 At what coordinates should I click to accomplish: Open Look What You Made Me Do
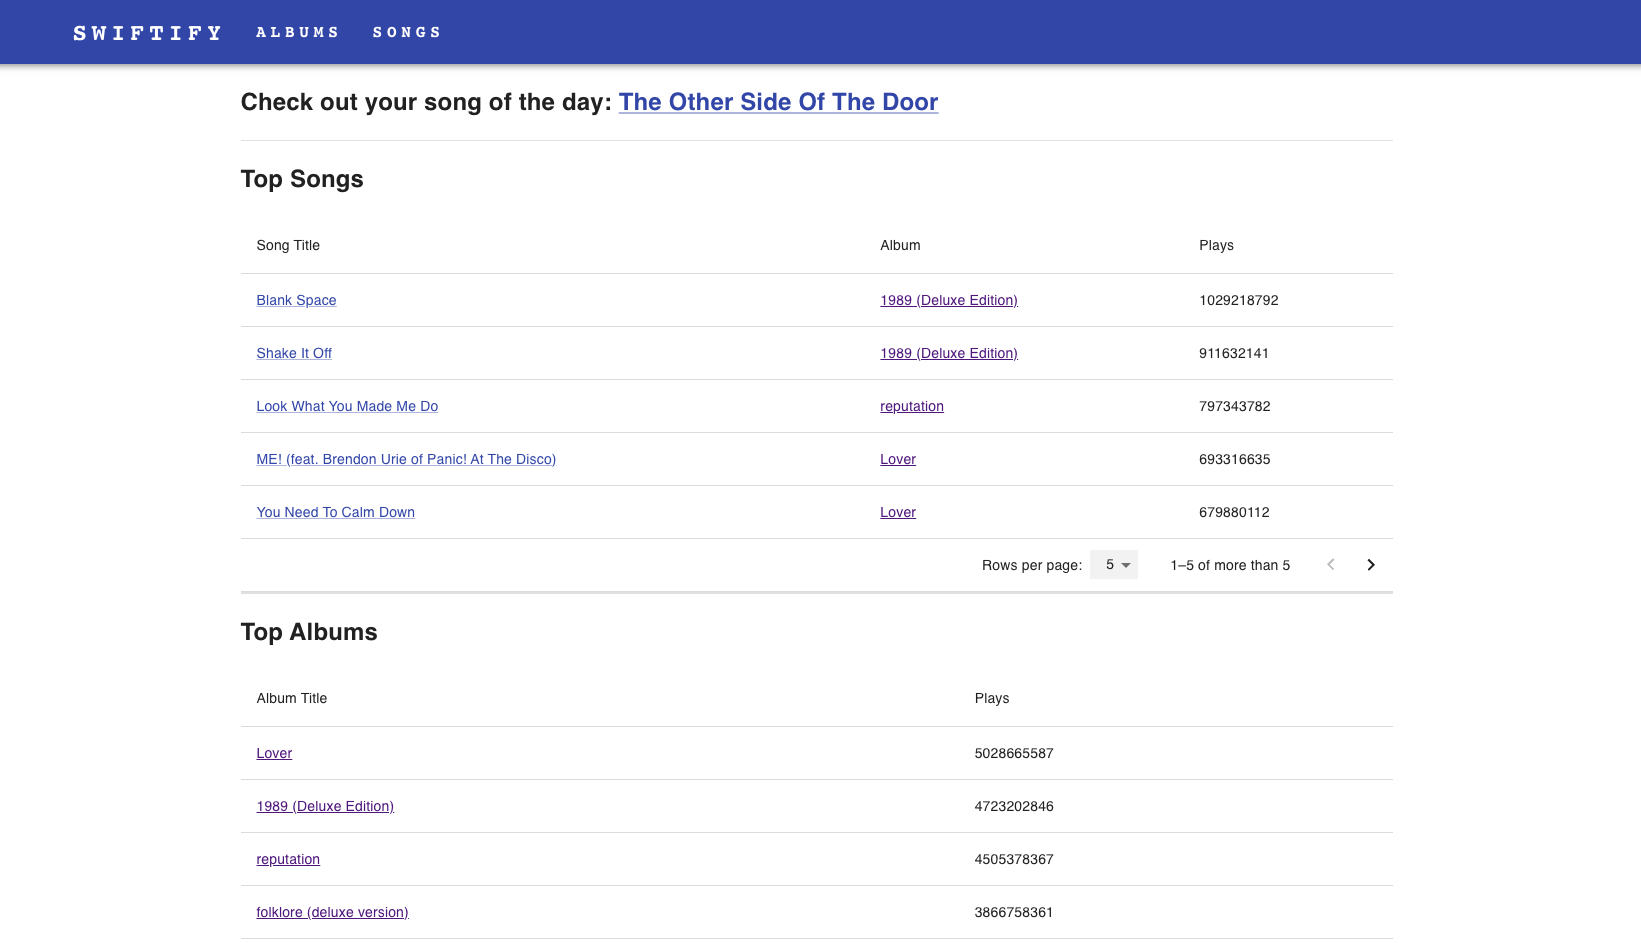(x=346, y=406)
